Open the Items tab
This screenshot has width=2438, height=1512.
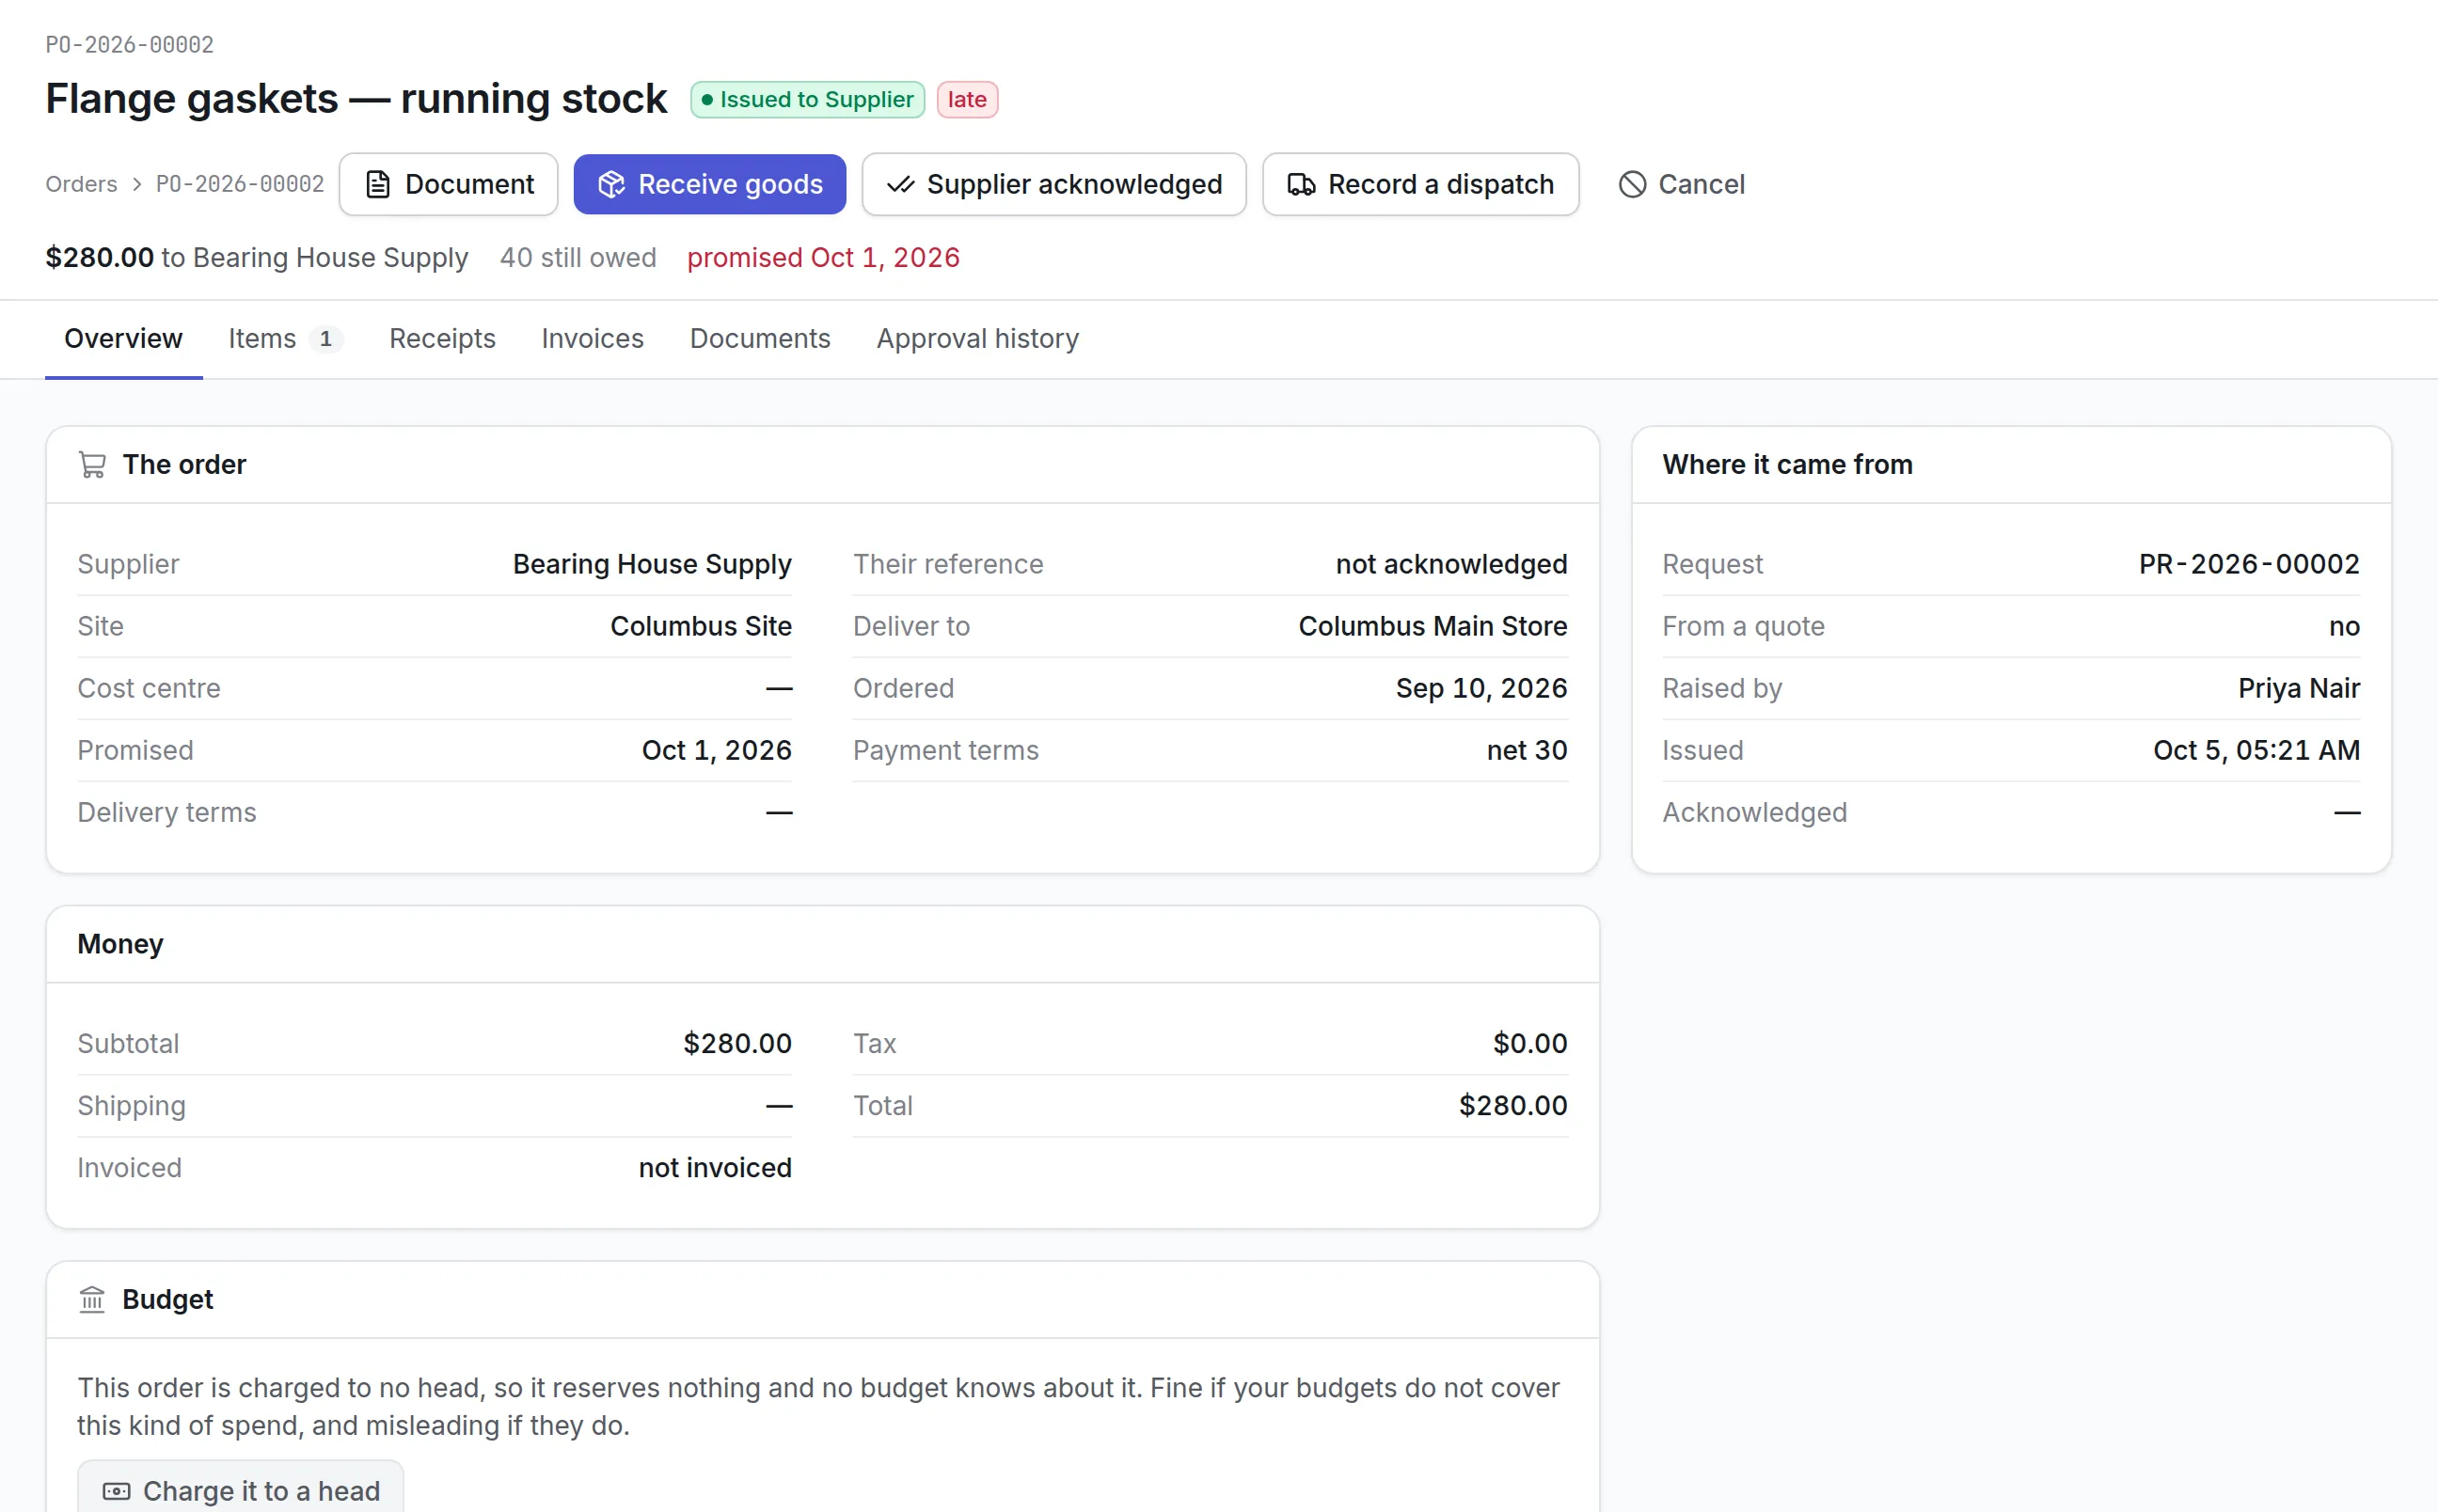[x=285, y=339]
